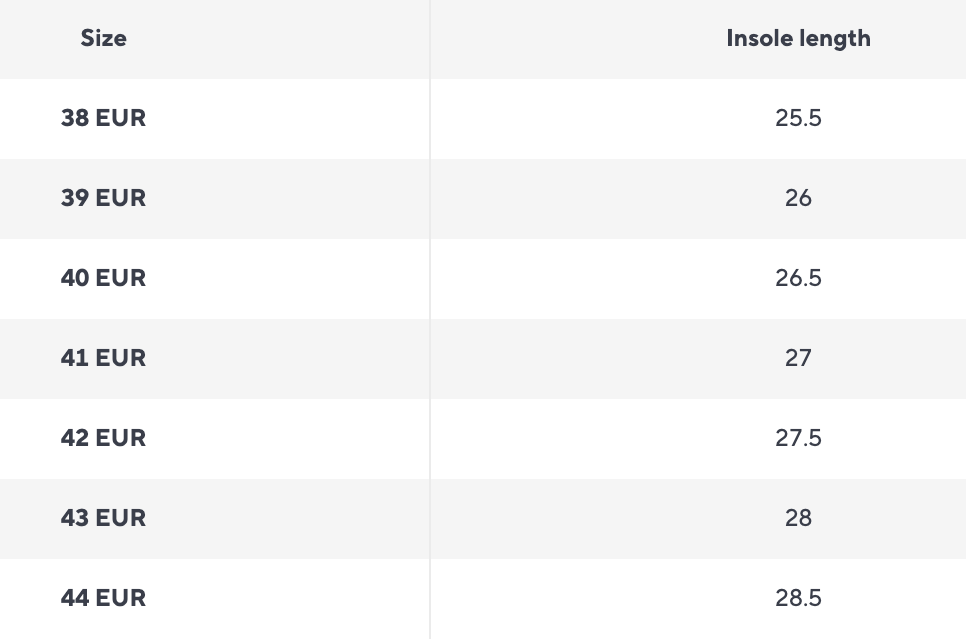Click the Size column header

103,38
